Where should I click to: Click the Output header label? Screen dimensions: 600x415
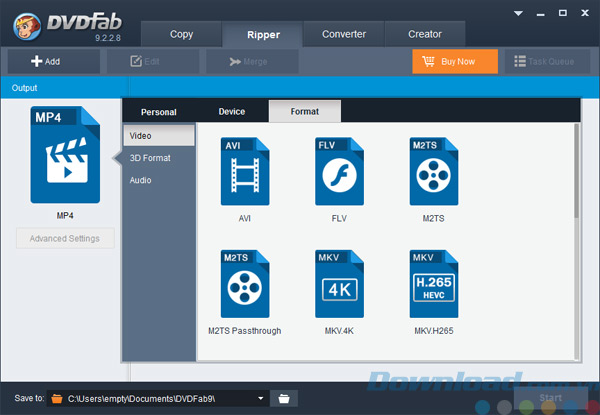[x=24, y=88]
